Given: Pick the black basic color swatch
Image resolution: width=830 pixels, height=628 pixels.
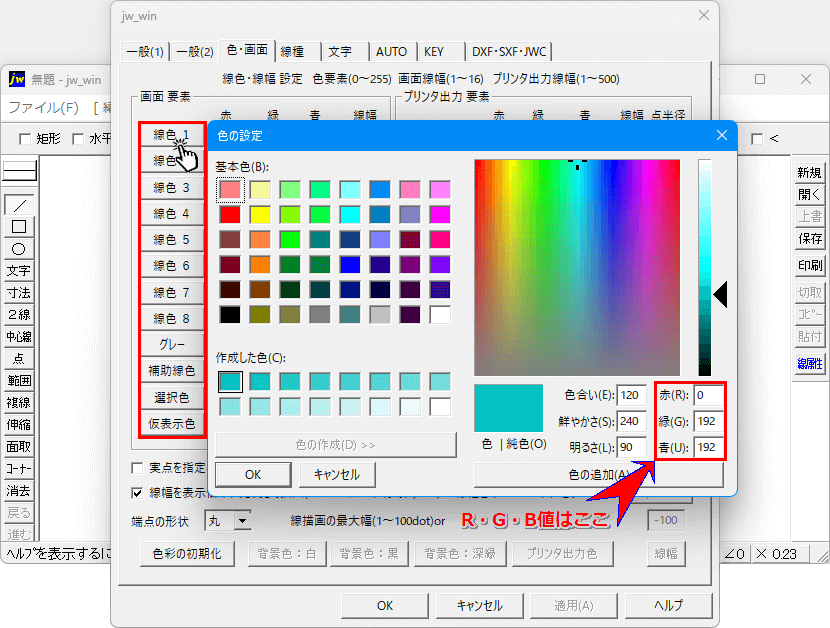Looking at the screenshot, I should pyautogui.click(x=230, y=314).
